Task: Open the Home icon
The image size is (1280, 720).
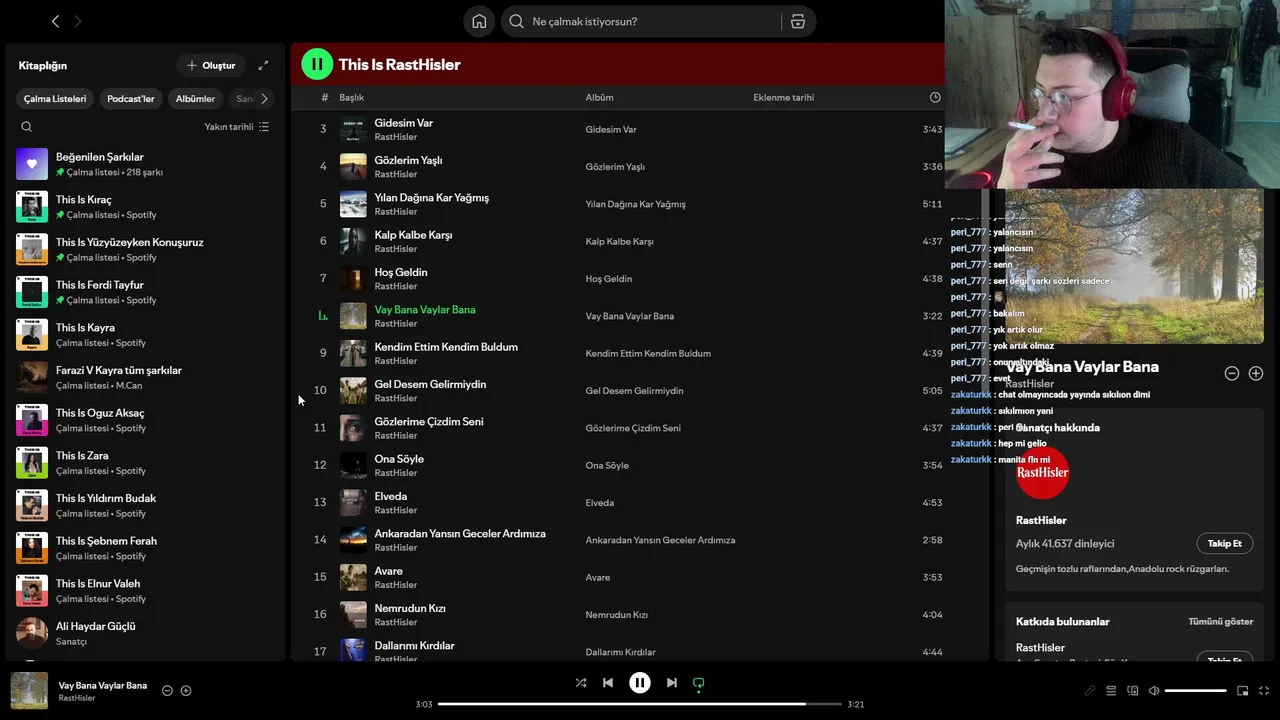Action: click(479, 21)
